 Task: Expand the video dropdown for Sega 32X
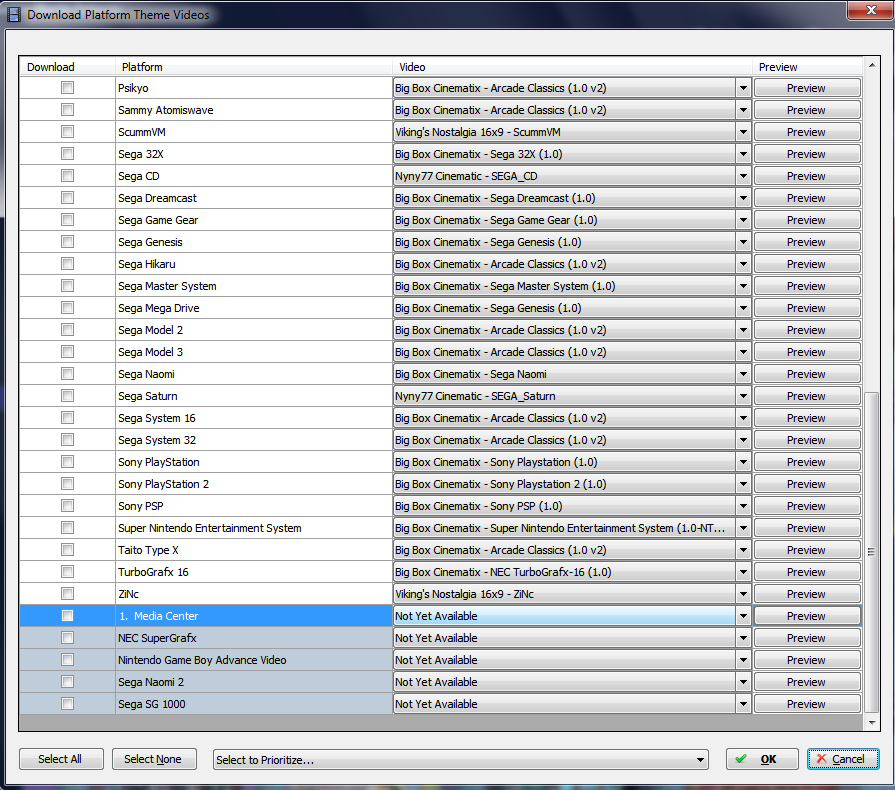[743, 154]
